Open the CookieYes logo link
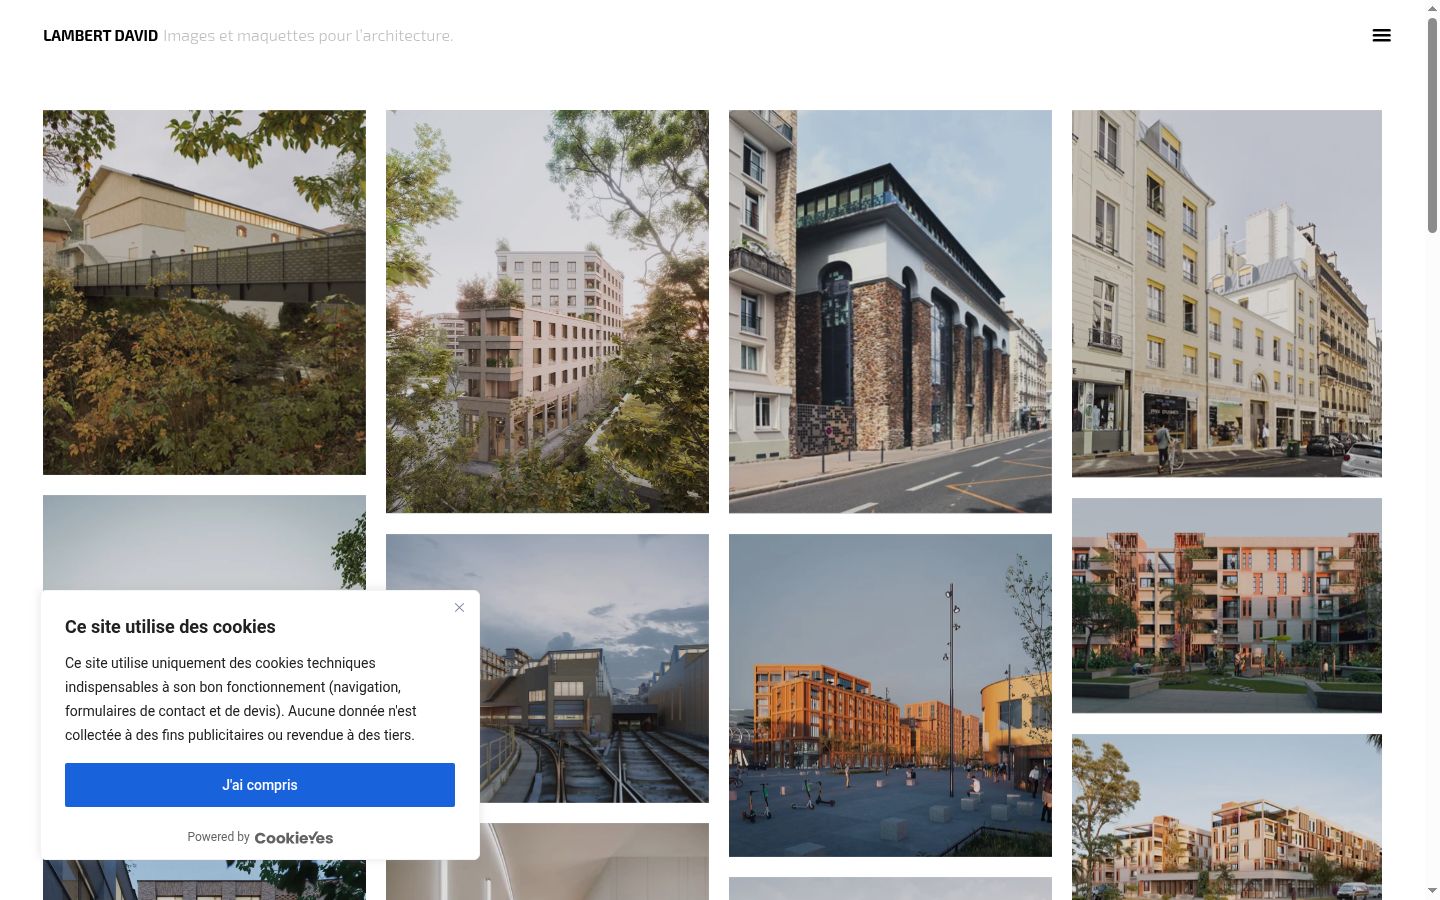Screen dimensions: 1440x900 (294, 838)
